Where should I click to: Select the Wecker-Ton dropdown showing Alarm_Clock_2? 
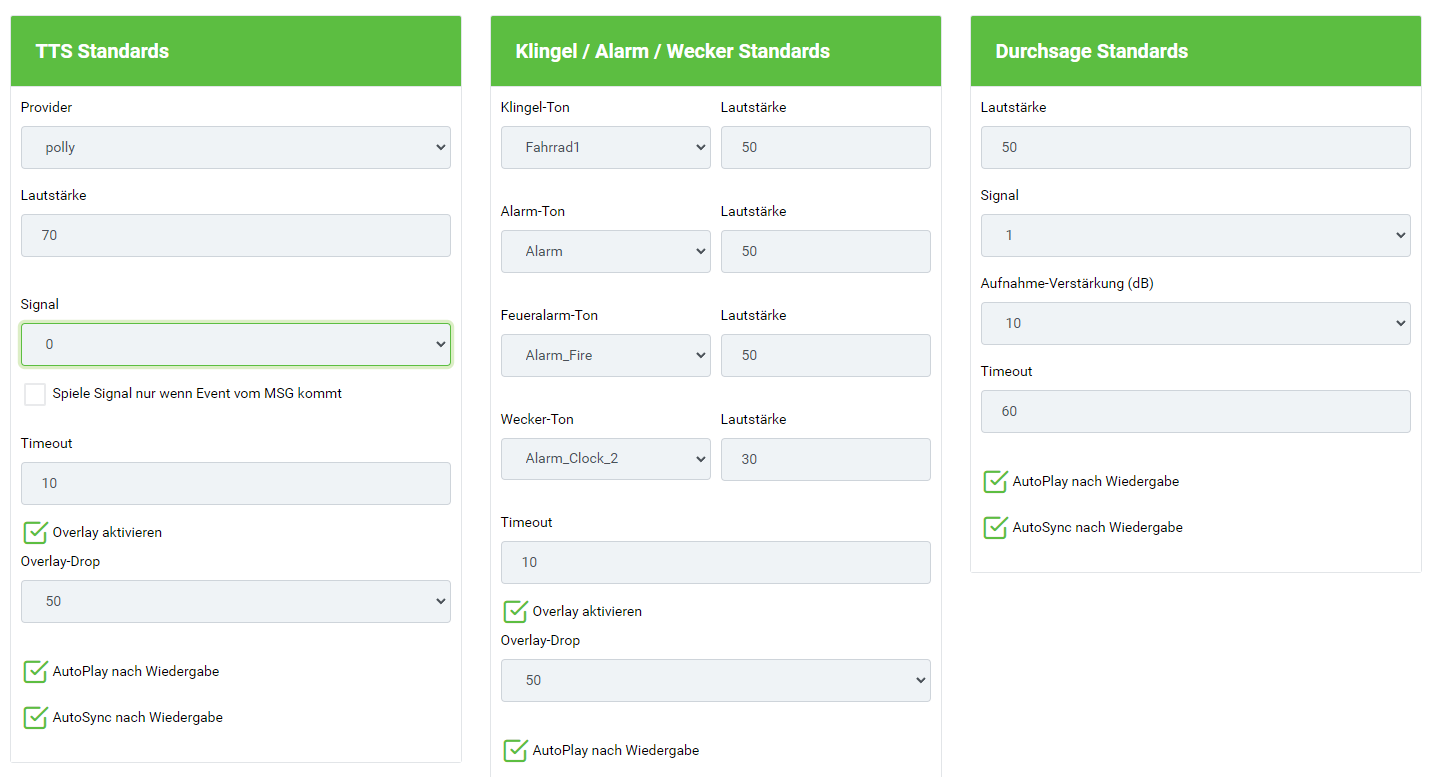coord(605,459)
